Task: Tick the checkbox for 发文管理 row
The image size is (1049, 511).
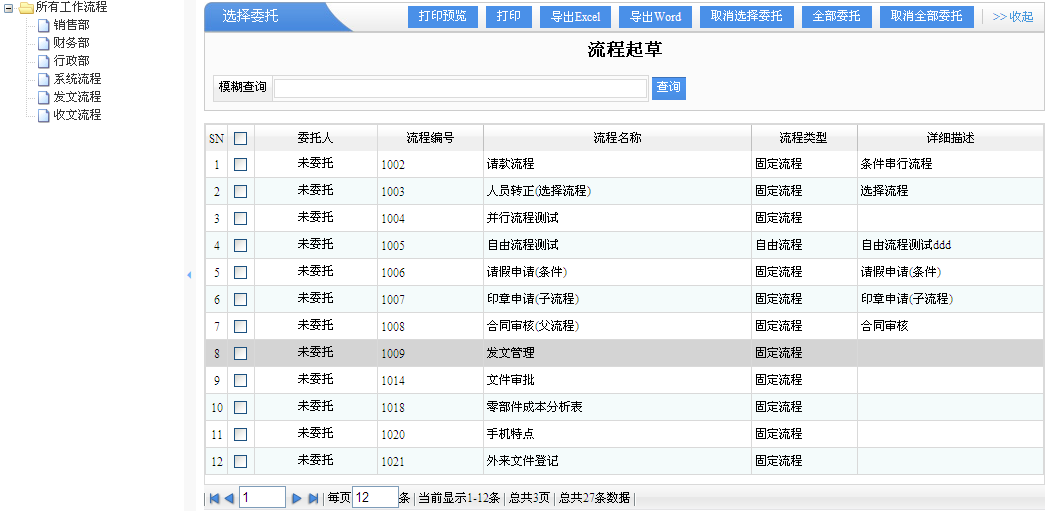Action: (x=240, y=353)
